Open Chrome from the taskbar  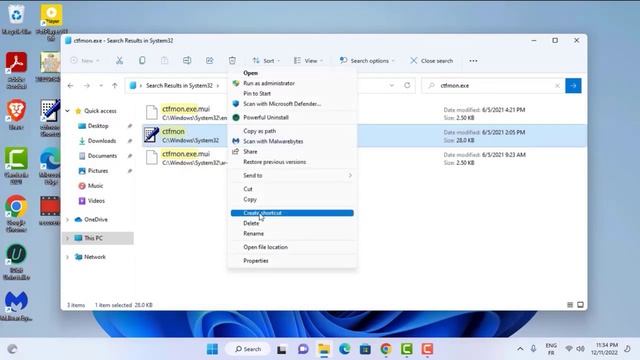[386, 349]
